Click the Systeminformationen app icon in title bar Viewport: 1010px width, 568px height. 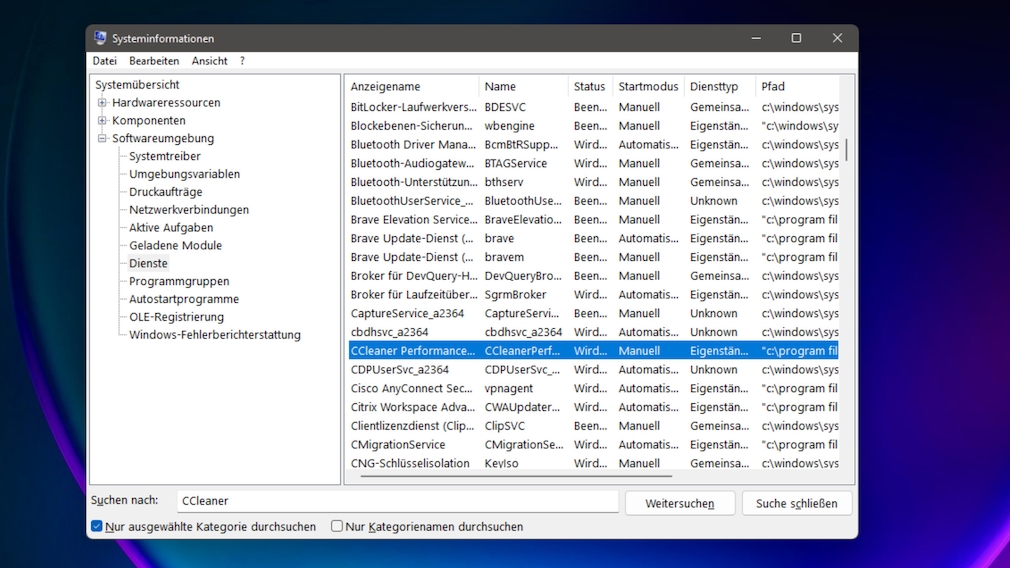pyautogui.click(x=100, y=38)
